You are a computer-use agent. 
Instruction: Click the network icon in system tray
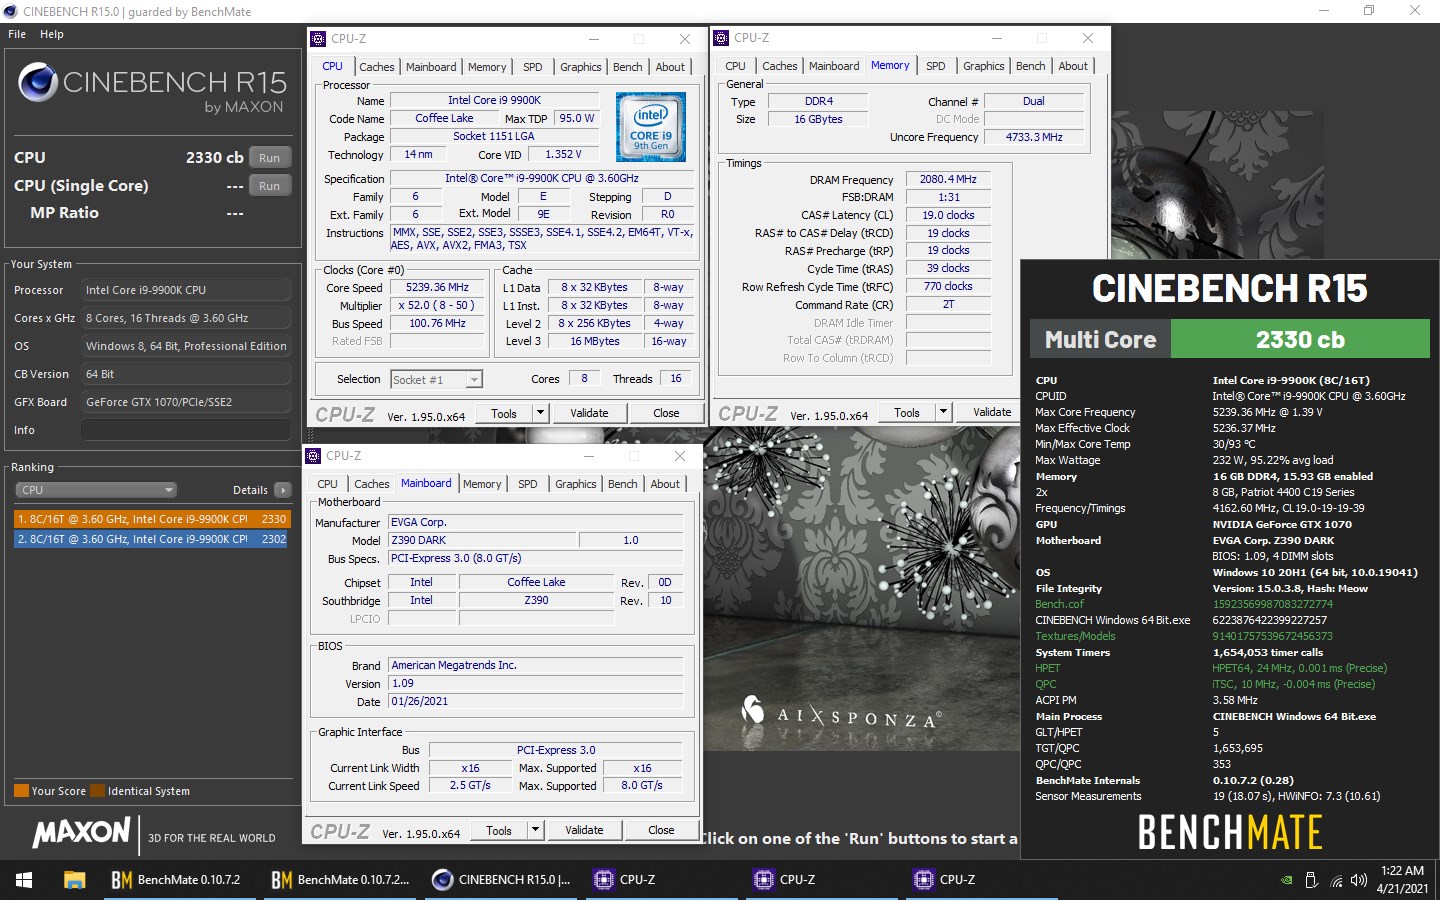(1336, 880)
